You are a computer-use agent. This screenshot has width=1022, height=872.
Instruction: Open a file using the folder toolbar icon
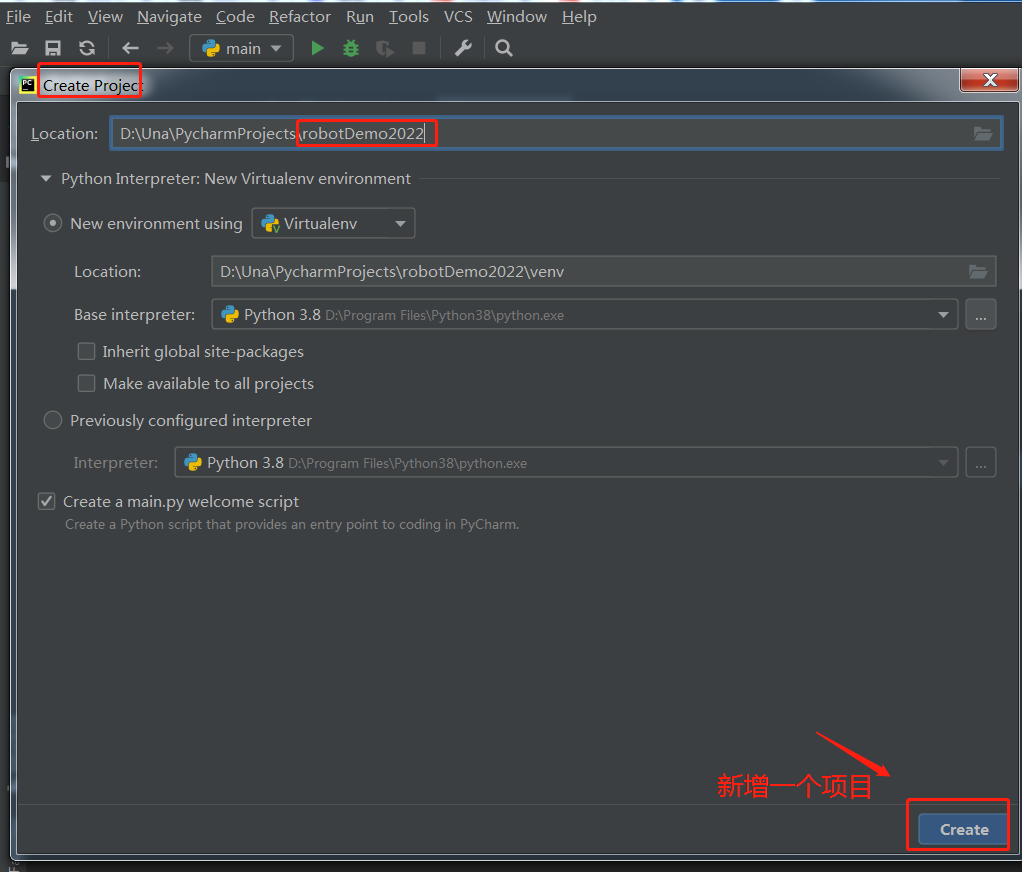[x=19, y=47]
